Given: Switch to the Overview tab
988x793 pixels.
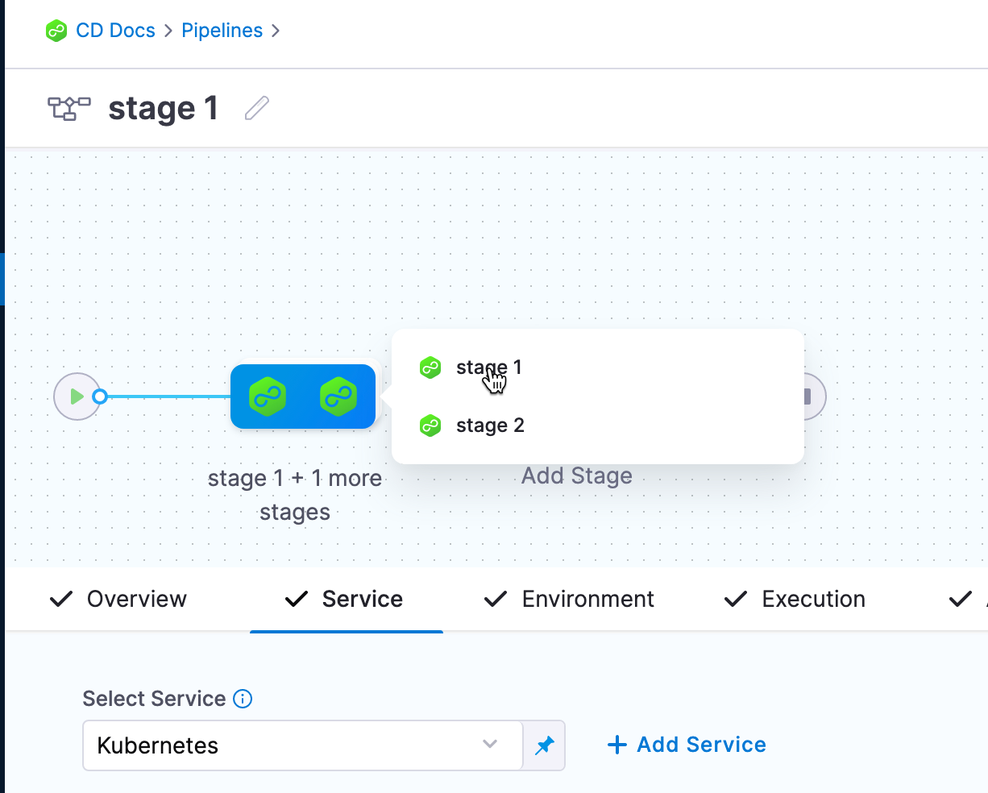Looking at the screenshot, I should pyautogui.click(x=119, y=599).
